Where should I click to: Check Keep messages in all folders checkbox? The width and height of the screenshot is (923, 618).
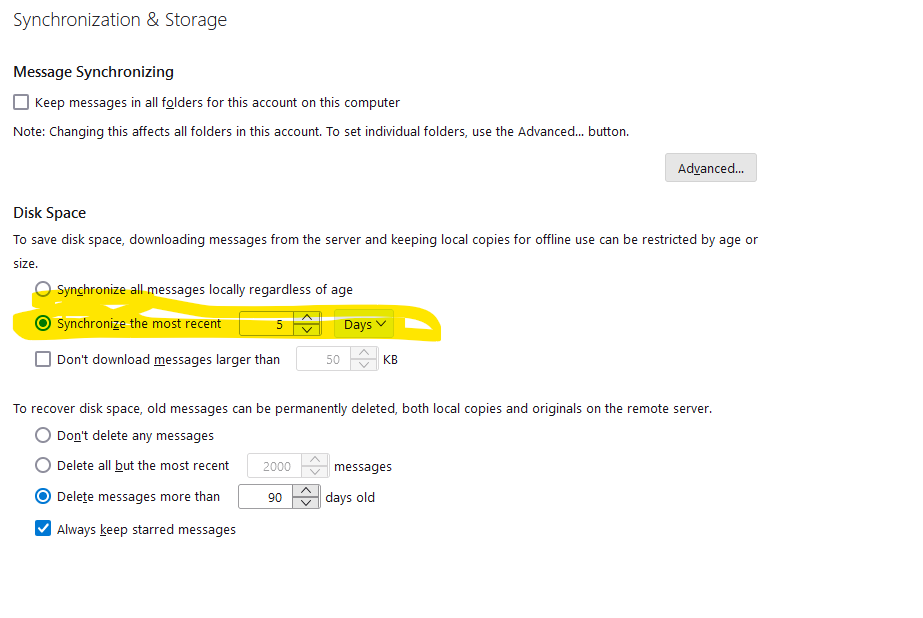(x=21, y=102)
